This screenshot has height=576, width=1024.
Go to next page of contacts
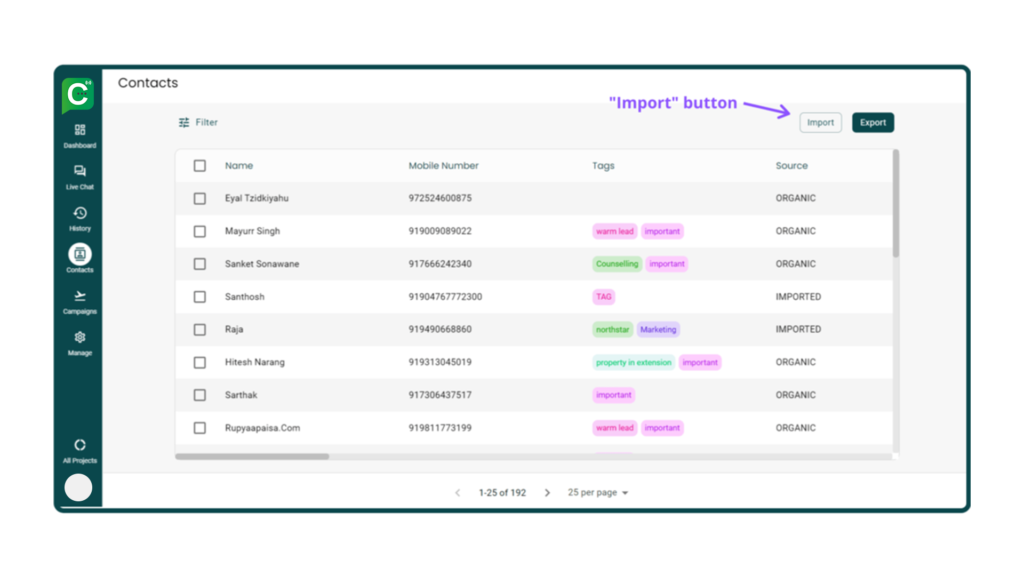547,493
